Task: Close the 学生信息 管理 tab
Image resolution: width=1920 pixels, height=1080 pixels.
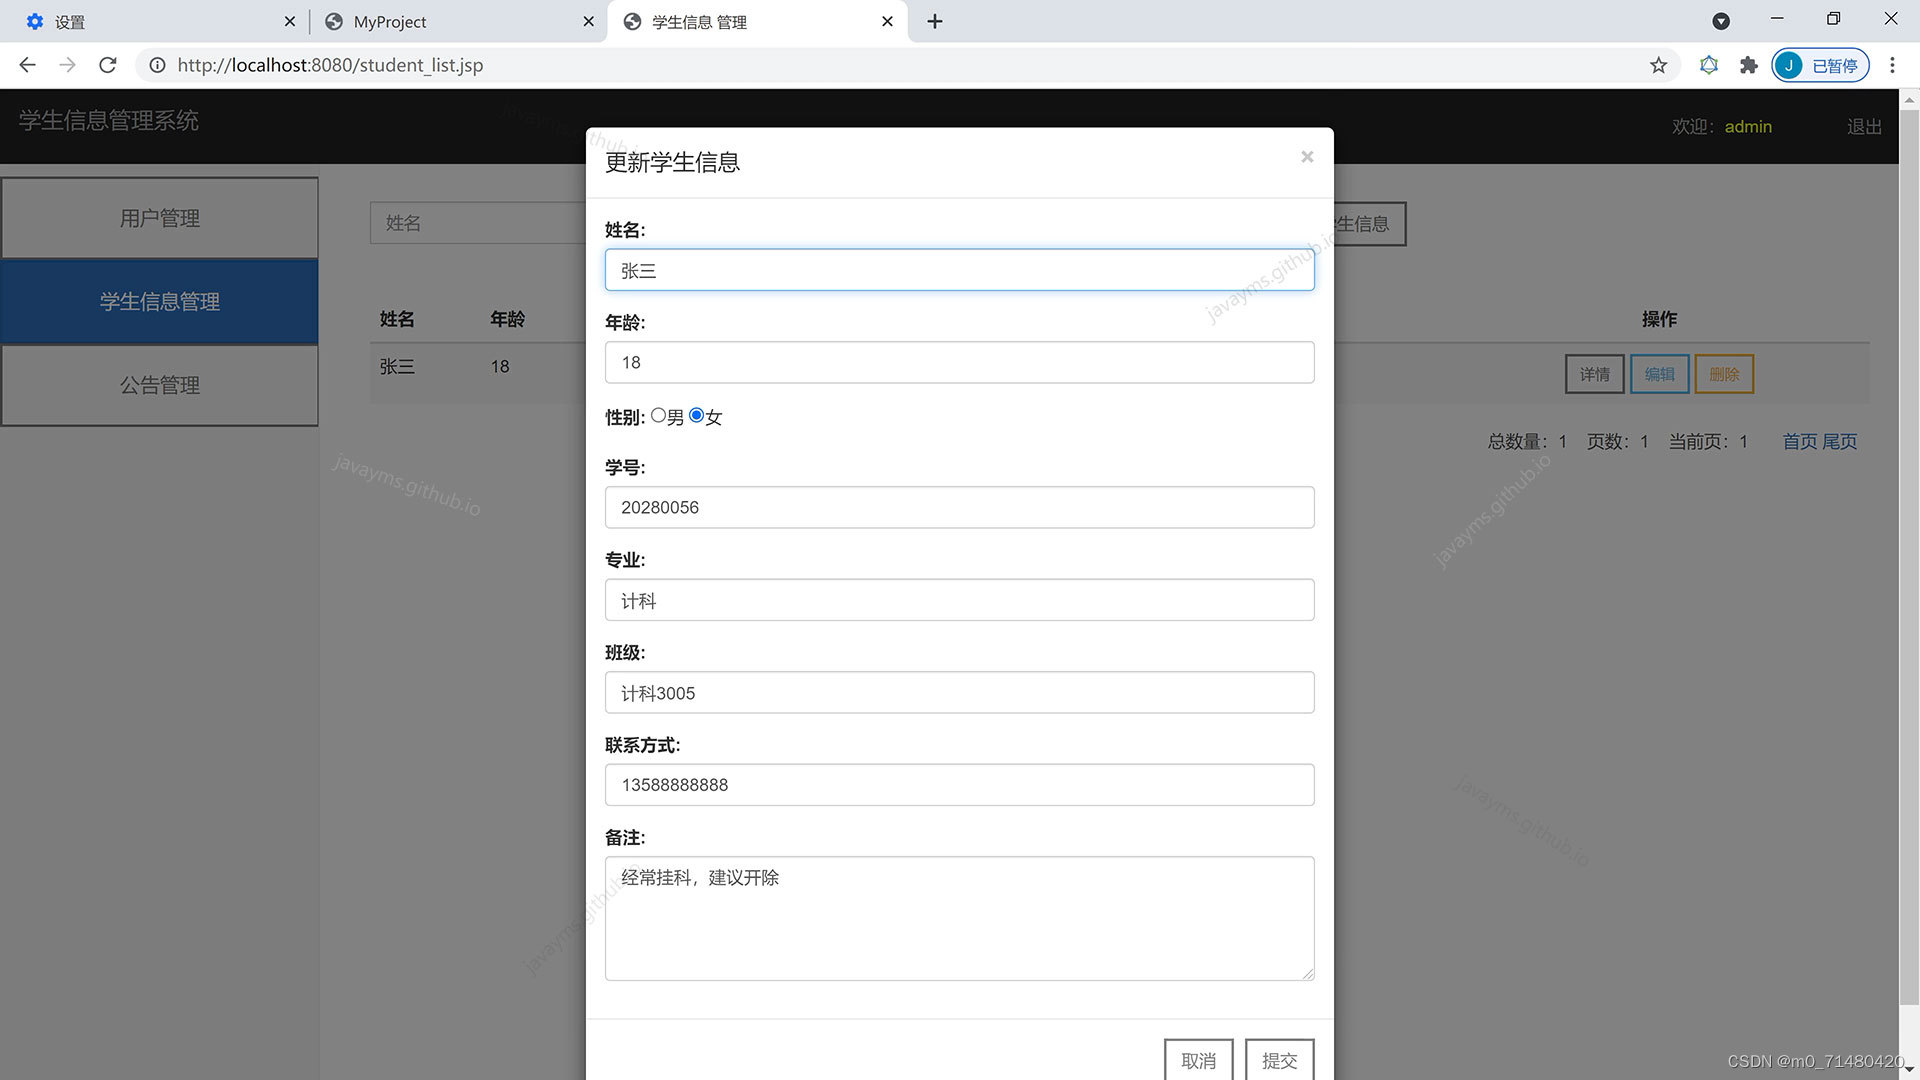Action: pyautogui.click(x=887, y=21)
